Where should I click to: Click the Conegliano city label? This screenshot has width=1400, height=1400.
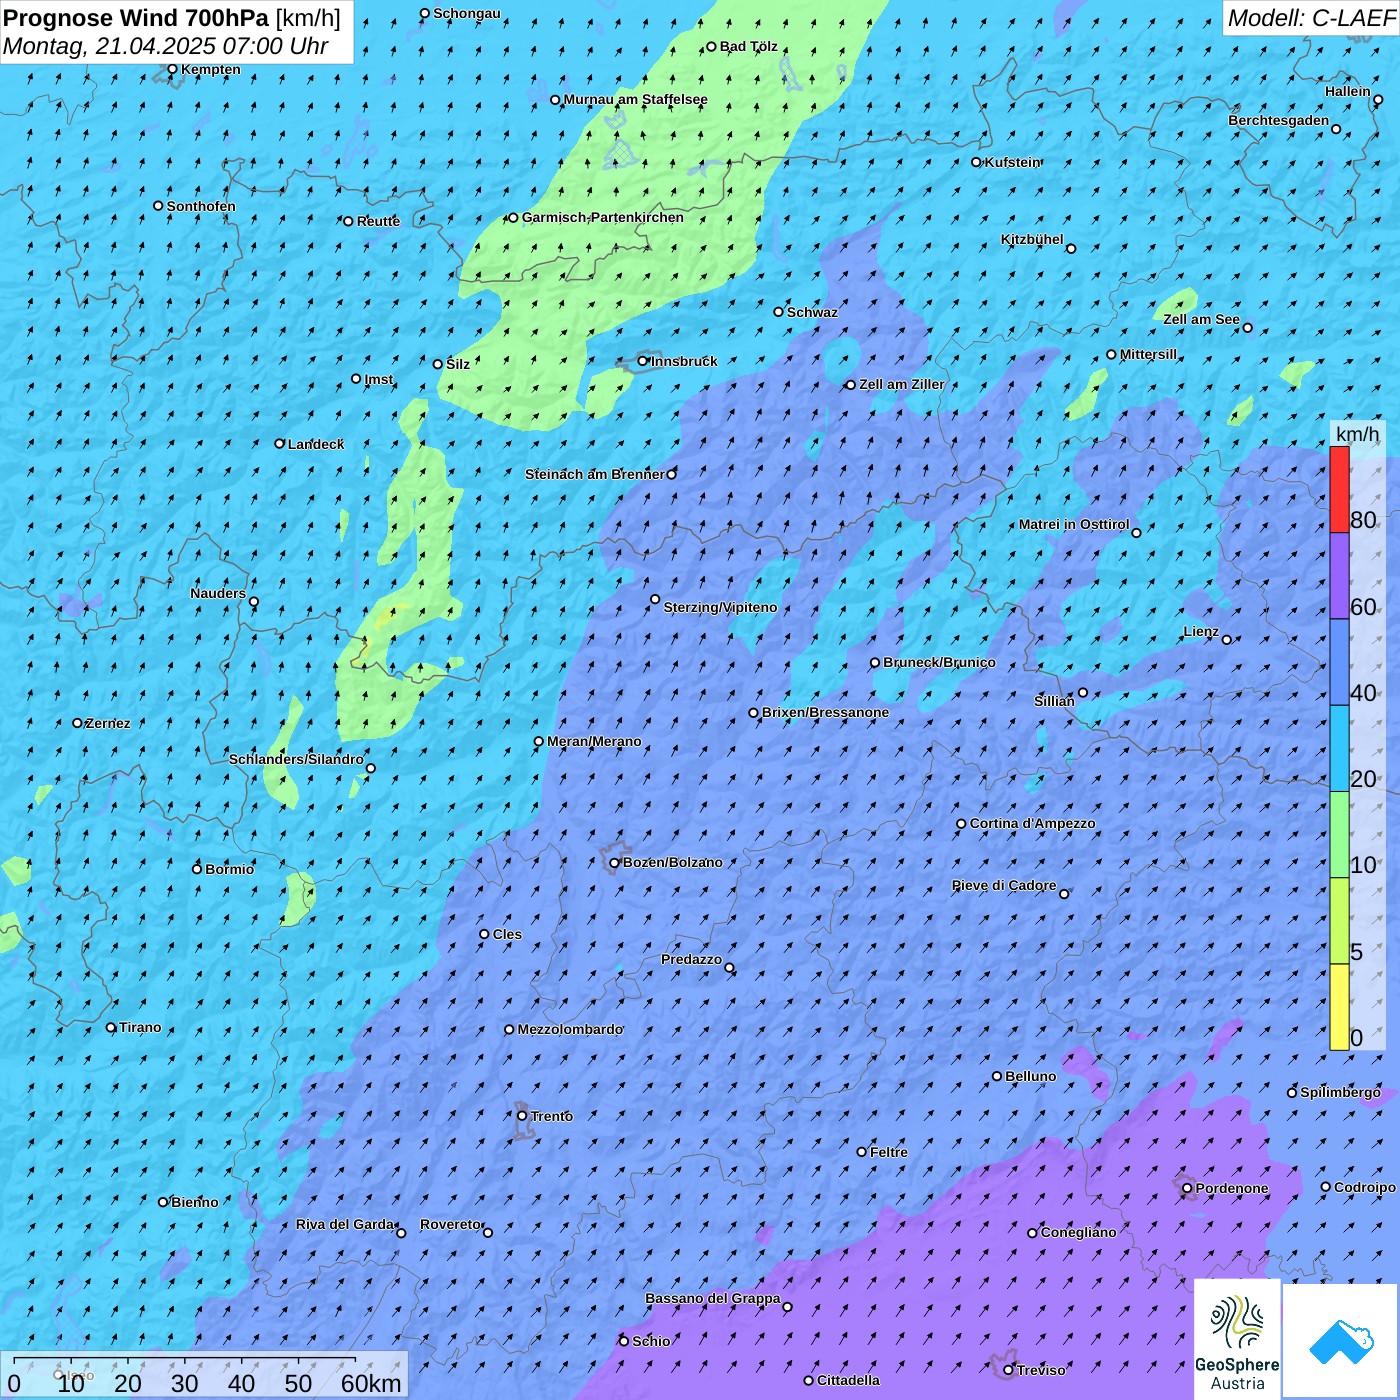click(1078, 1232)
